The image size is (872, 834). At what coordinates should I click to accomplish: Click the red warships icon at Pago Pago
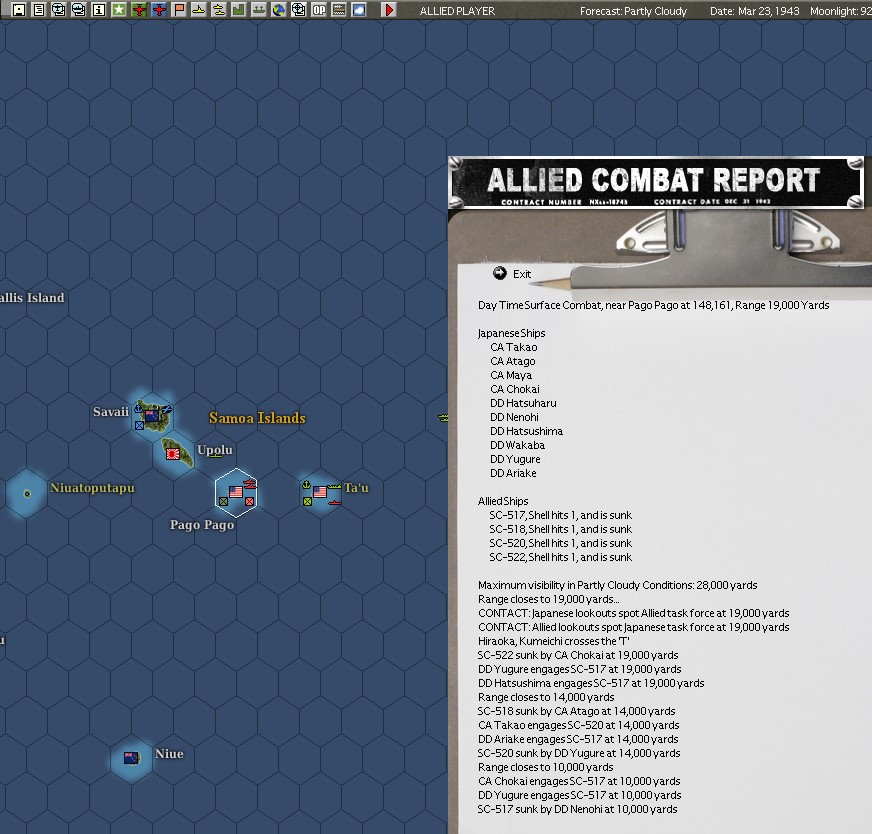coord(250,484)
